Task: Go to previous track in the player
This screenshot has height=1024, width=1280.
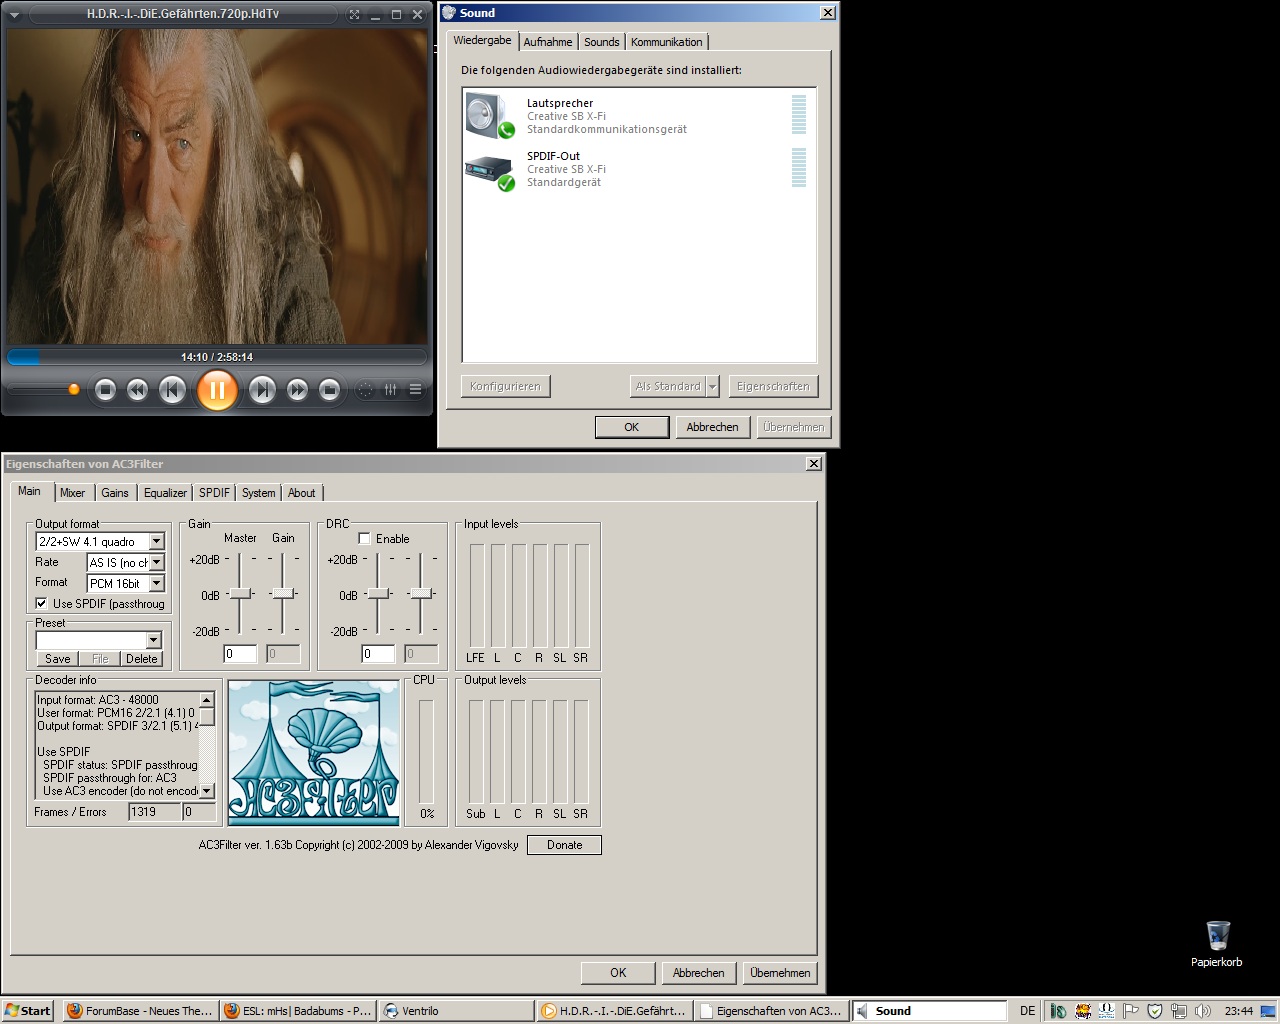Action: point(172,390)
